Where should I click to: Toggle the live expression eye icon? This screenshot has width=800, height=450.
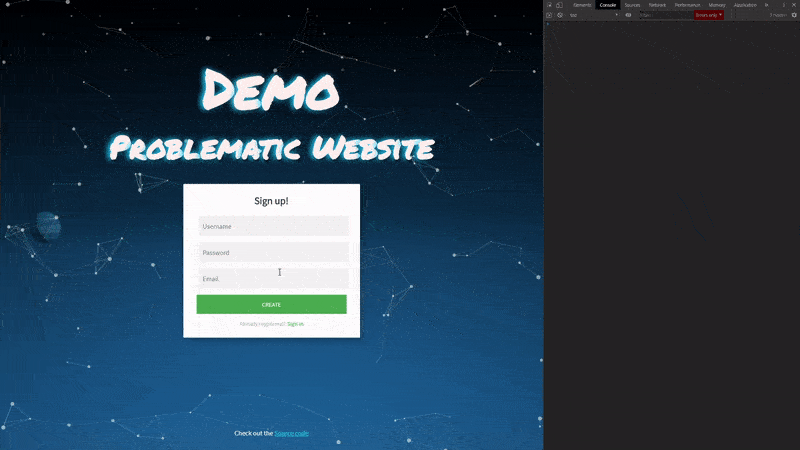click(628, 15)
